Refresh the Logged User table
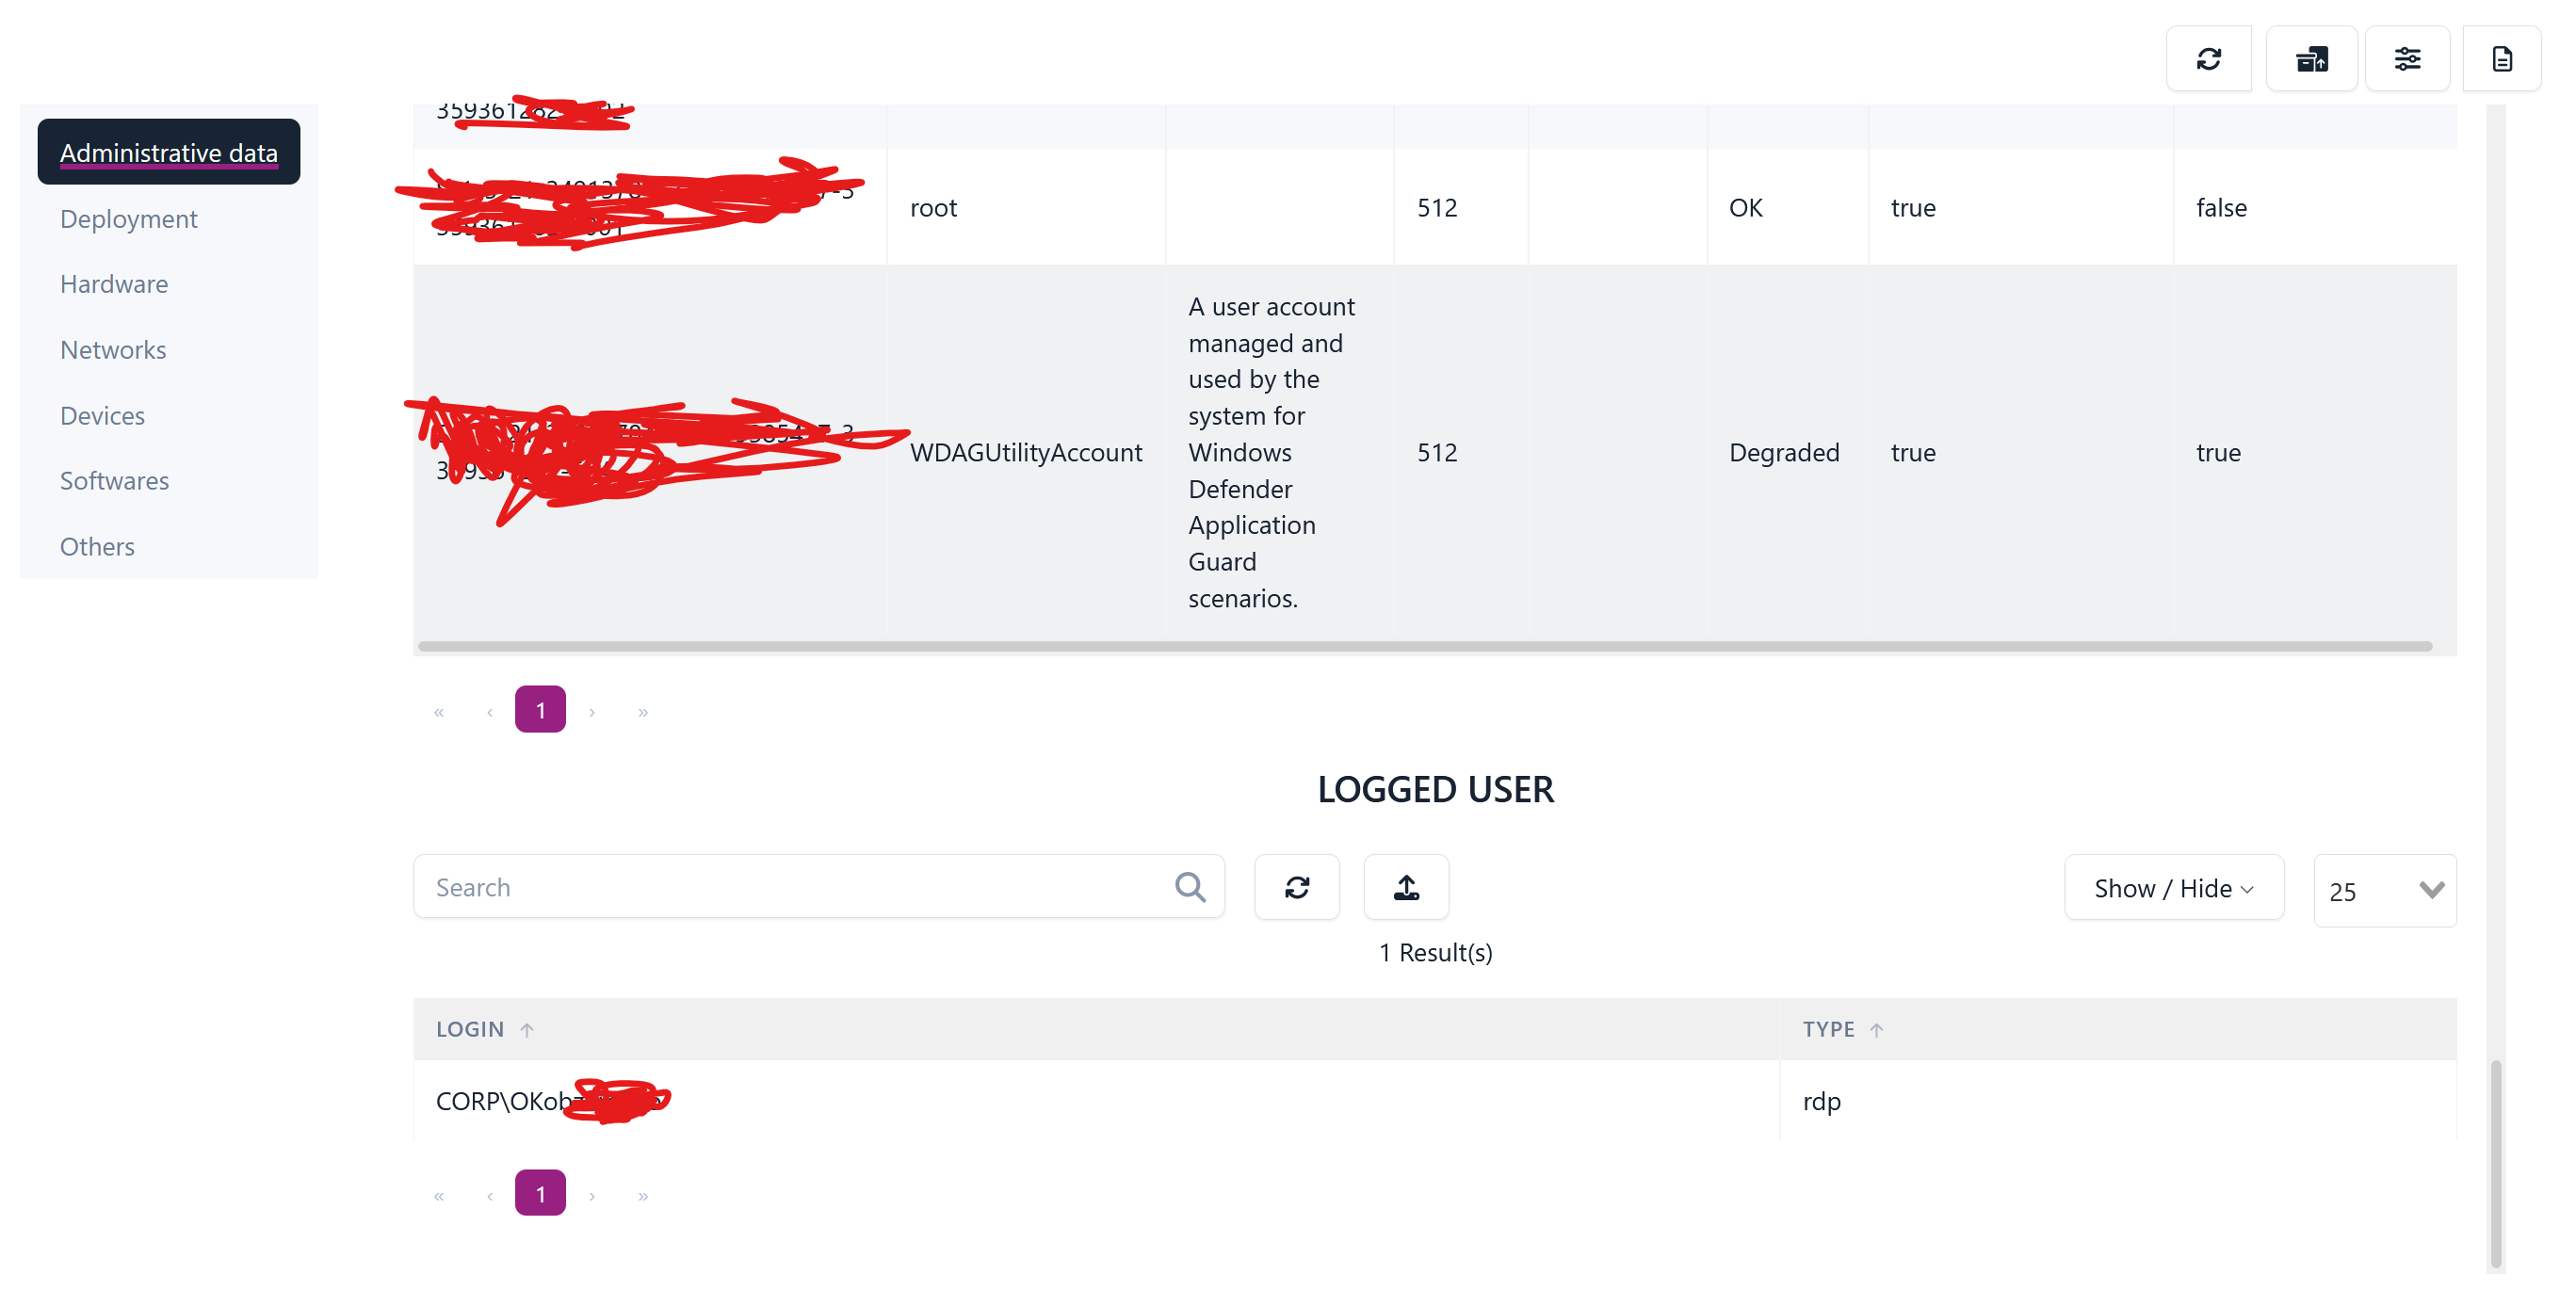The image size is (2576, 1290). pos(1297,887)
